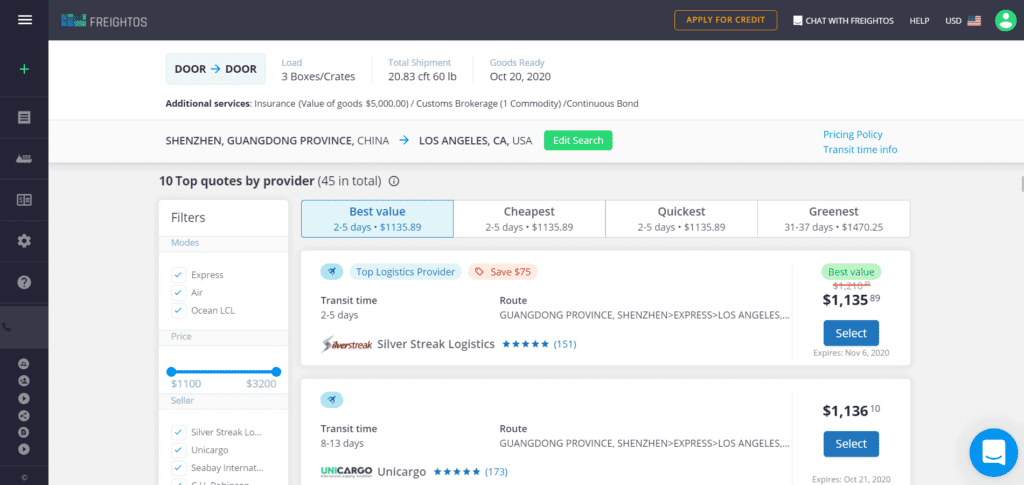Image resolution: width=1024 pixels, height=485 pixels.
Task: Click the chat icon beside Chat with Freightos
Action: click(x=797, y=21)
